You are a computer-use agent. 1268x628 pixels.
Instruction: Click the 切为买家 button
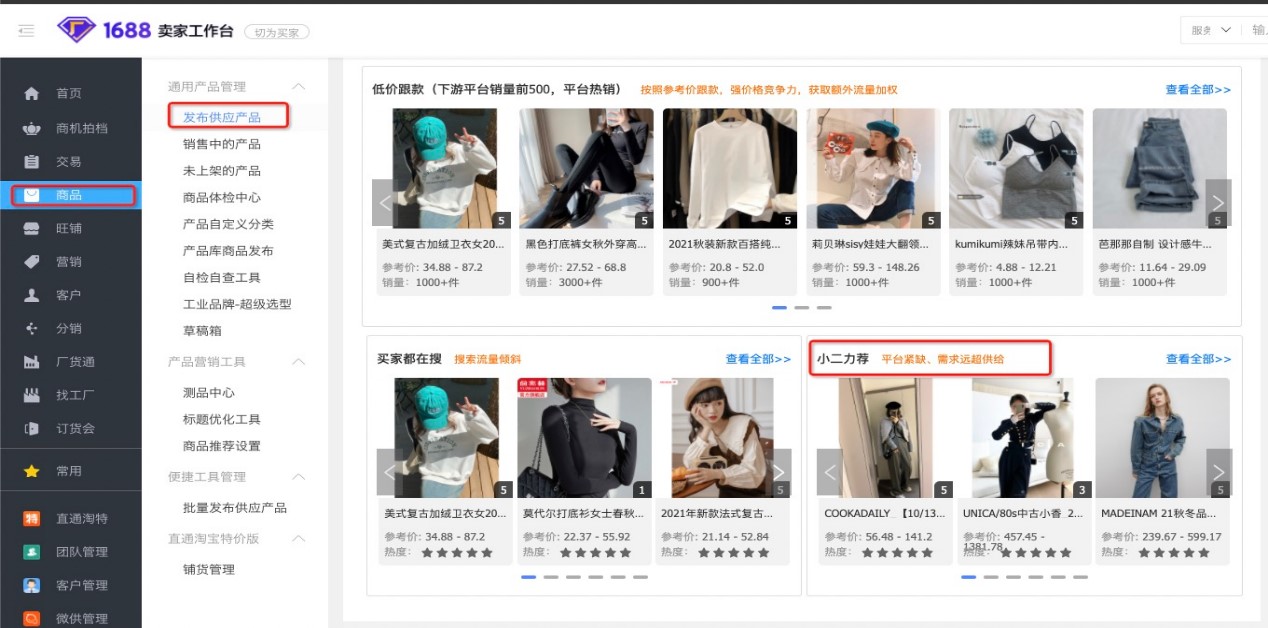(x=277, y=31)
